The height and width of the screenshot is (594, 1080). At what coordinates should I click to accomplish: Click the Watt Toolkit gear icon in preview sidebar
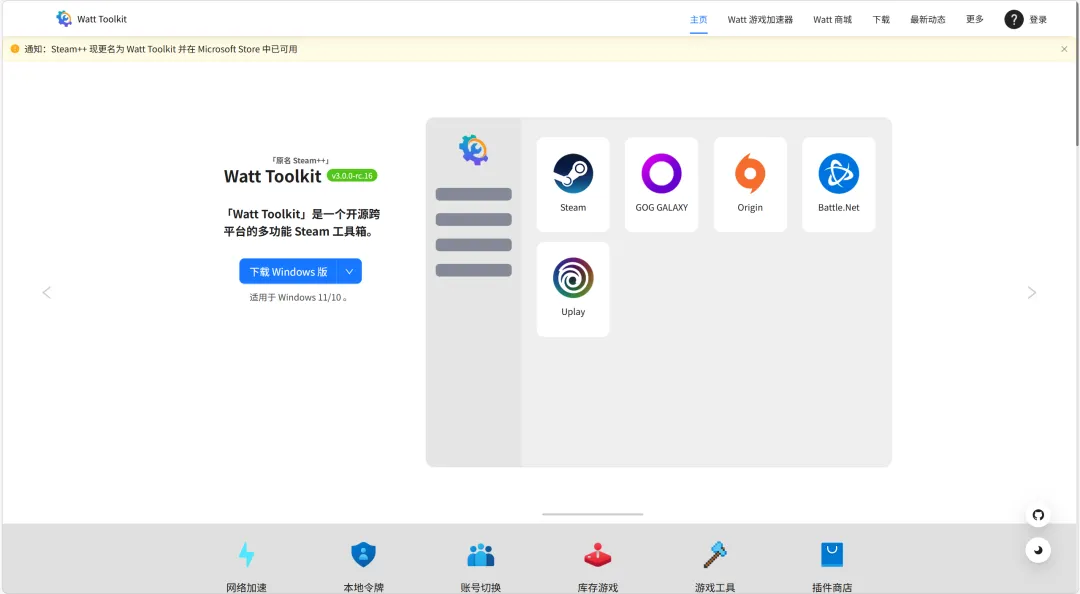pyautogui.click(x=474, y=150)
